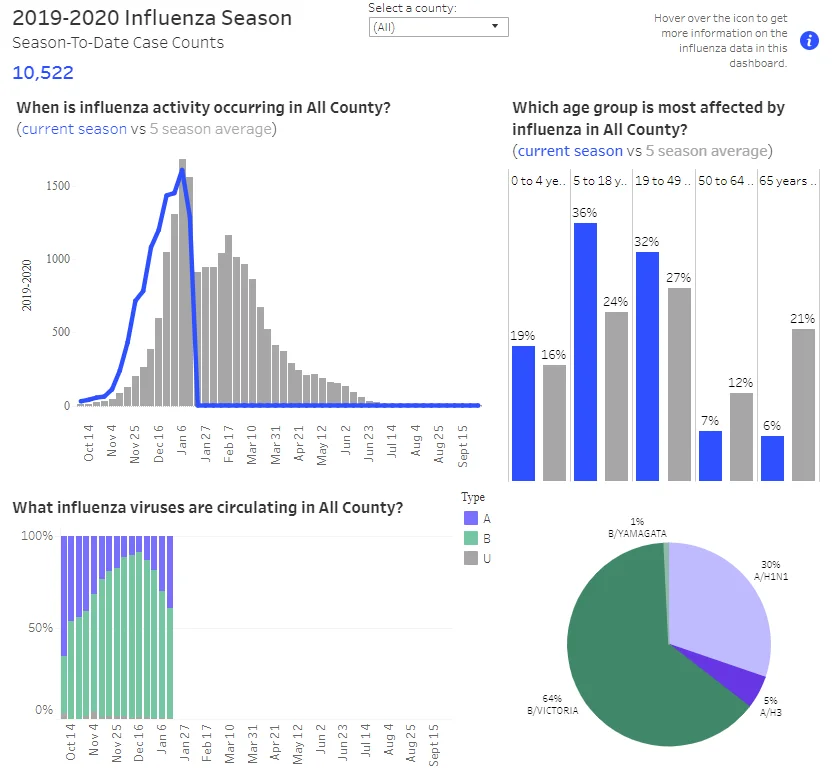The height and width of the screenshot is (780, 840).
Task: Click the 16% gray bar for ages 0 to 4
Action: tap(554, 423)
